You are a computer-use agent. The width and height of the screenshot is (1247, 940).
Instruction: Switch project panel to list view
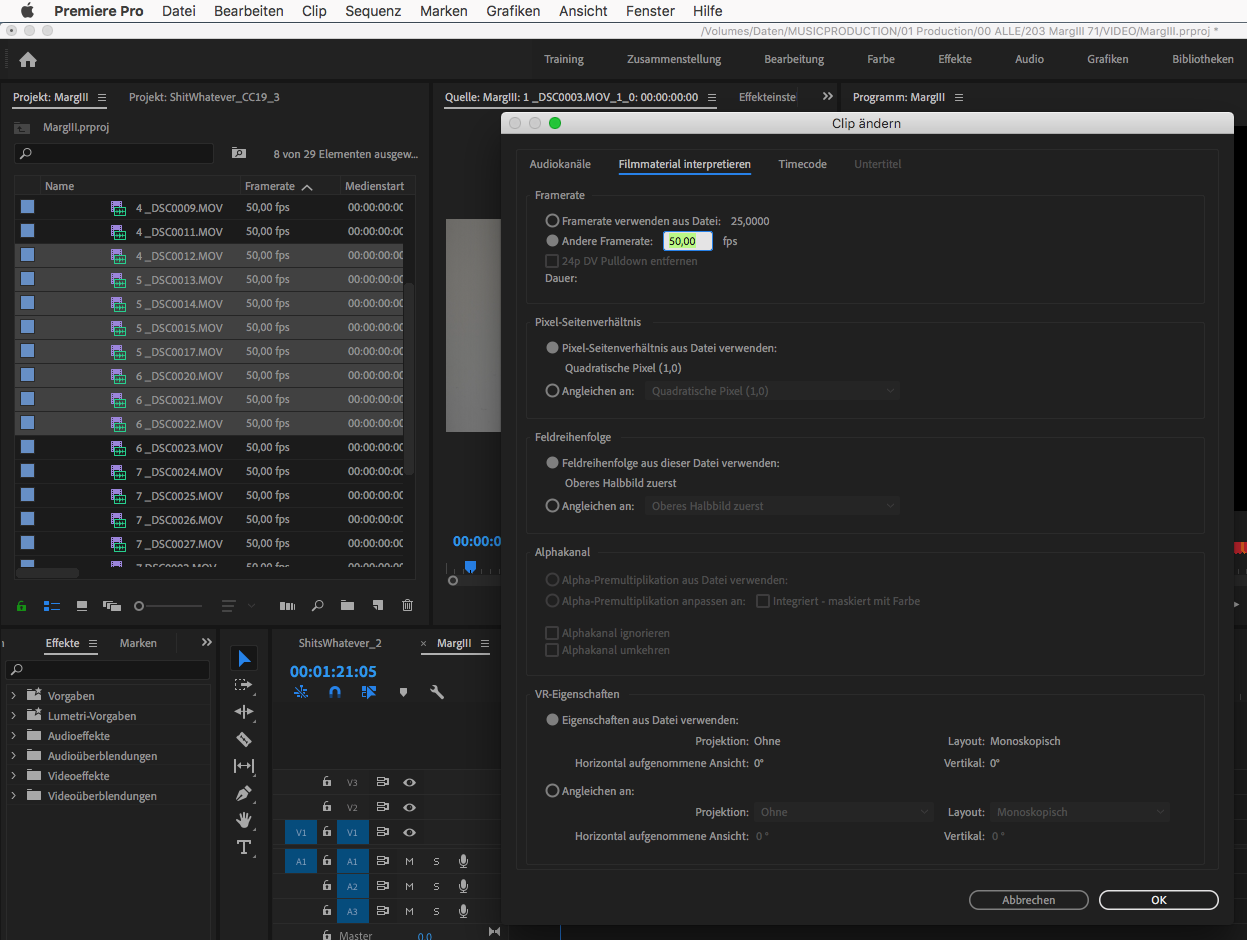coord(50,605)
